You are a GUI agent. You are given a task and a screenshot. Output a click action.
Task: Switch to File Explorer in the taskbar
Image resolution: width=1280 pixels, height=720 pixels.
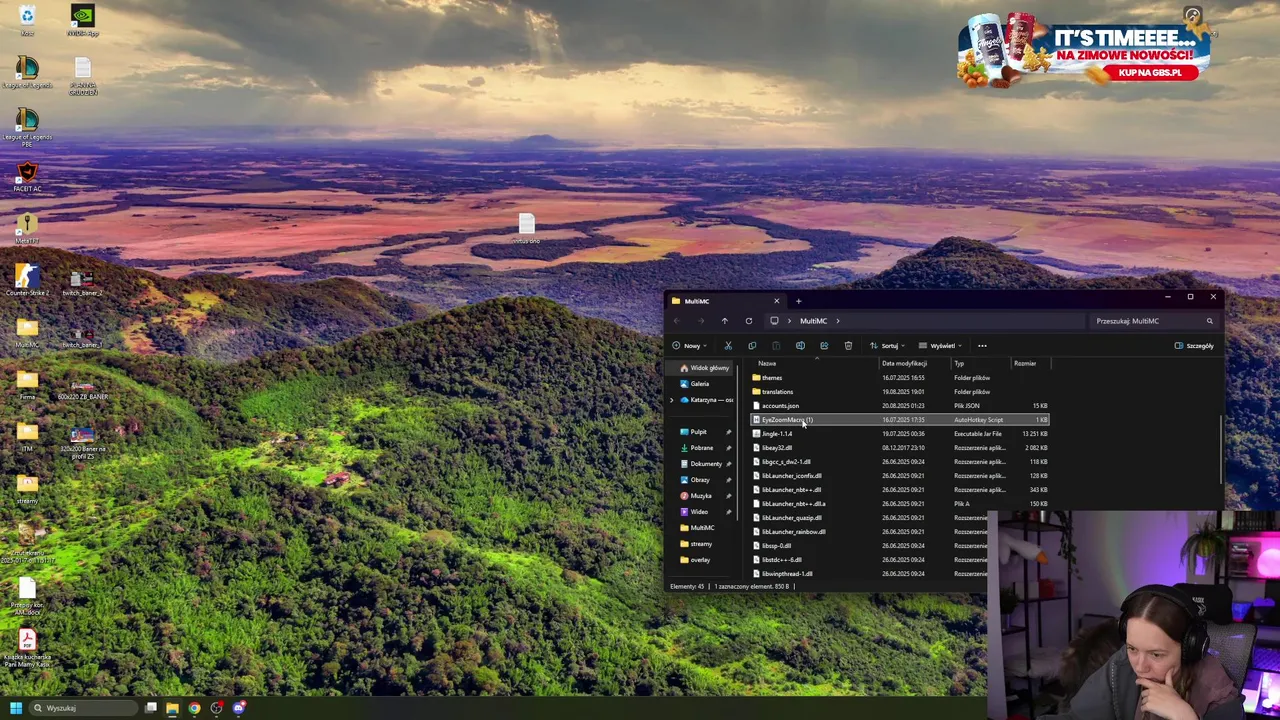pyautogui.click(x=172, y=708)
